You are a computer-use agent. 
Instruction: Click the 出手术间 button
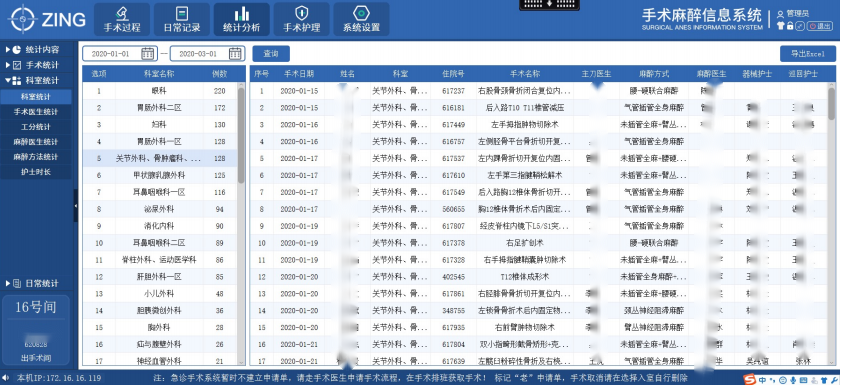35,358
